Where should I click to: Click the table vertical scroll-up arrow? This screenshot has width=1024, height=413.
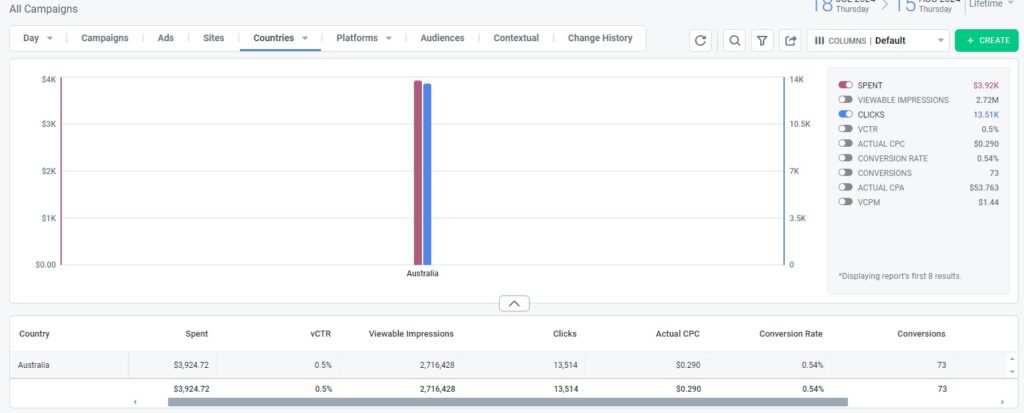pos(1012,359)
